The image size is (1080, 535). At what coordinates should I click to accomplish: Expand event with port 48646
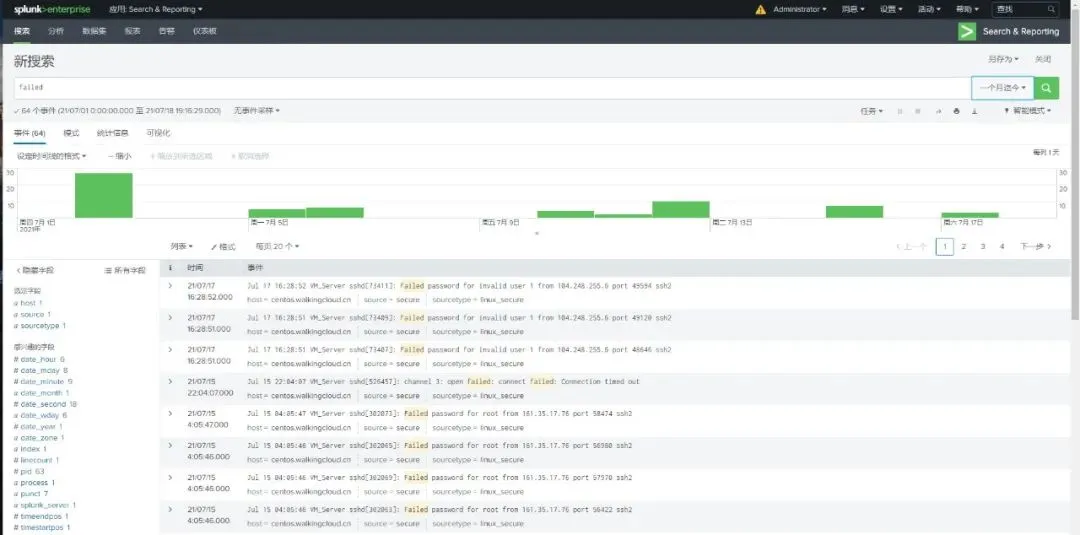click(170, 349)
